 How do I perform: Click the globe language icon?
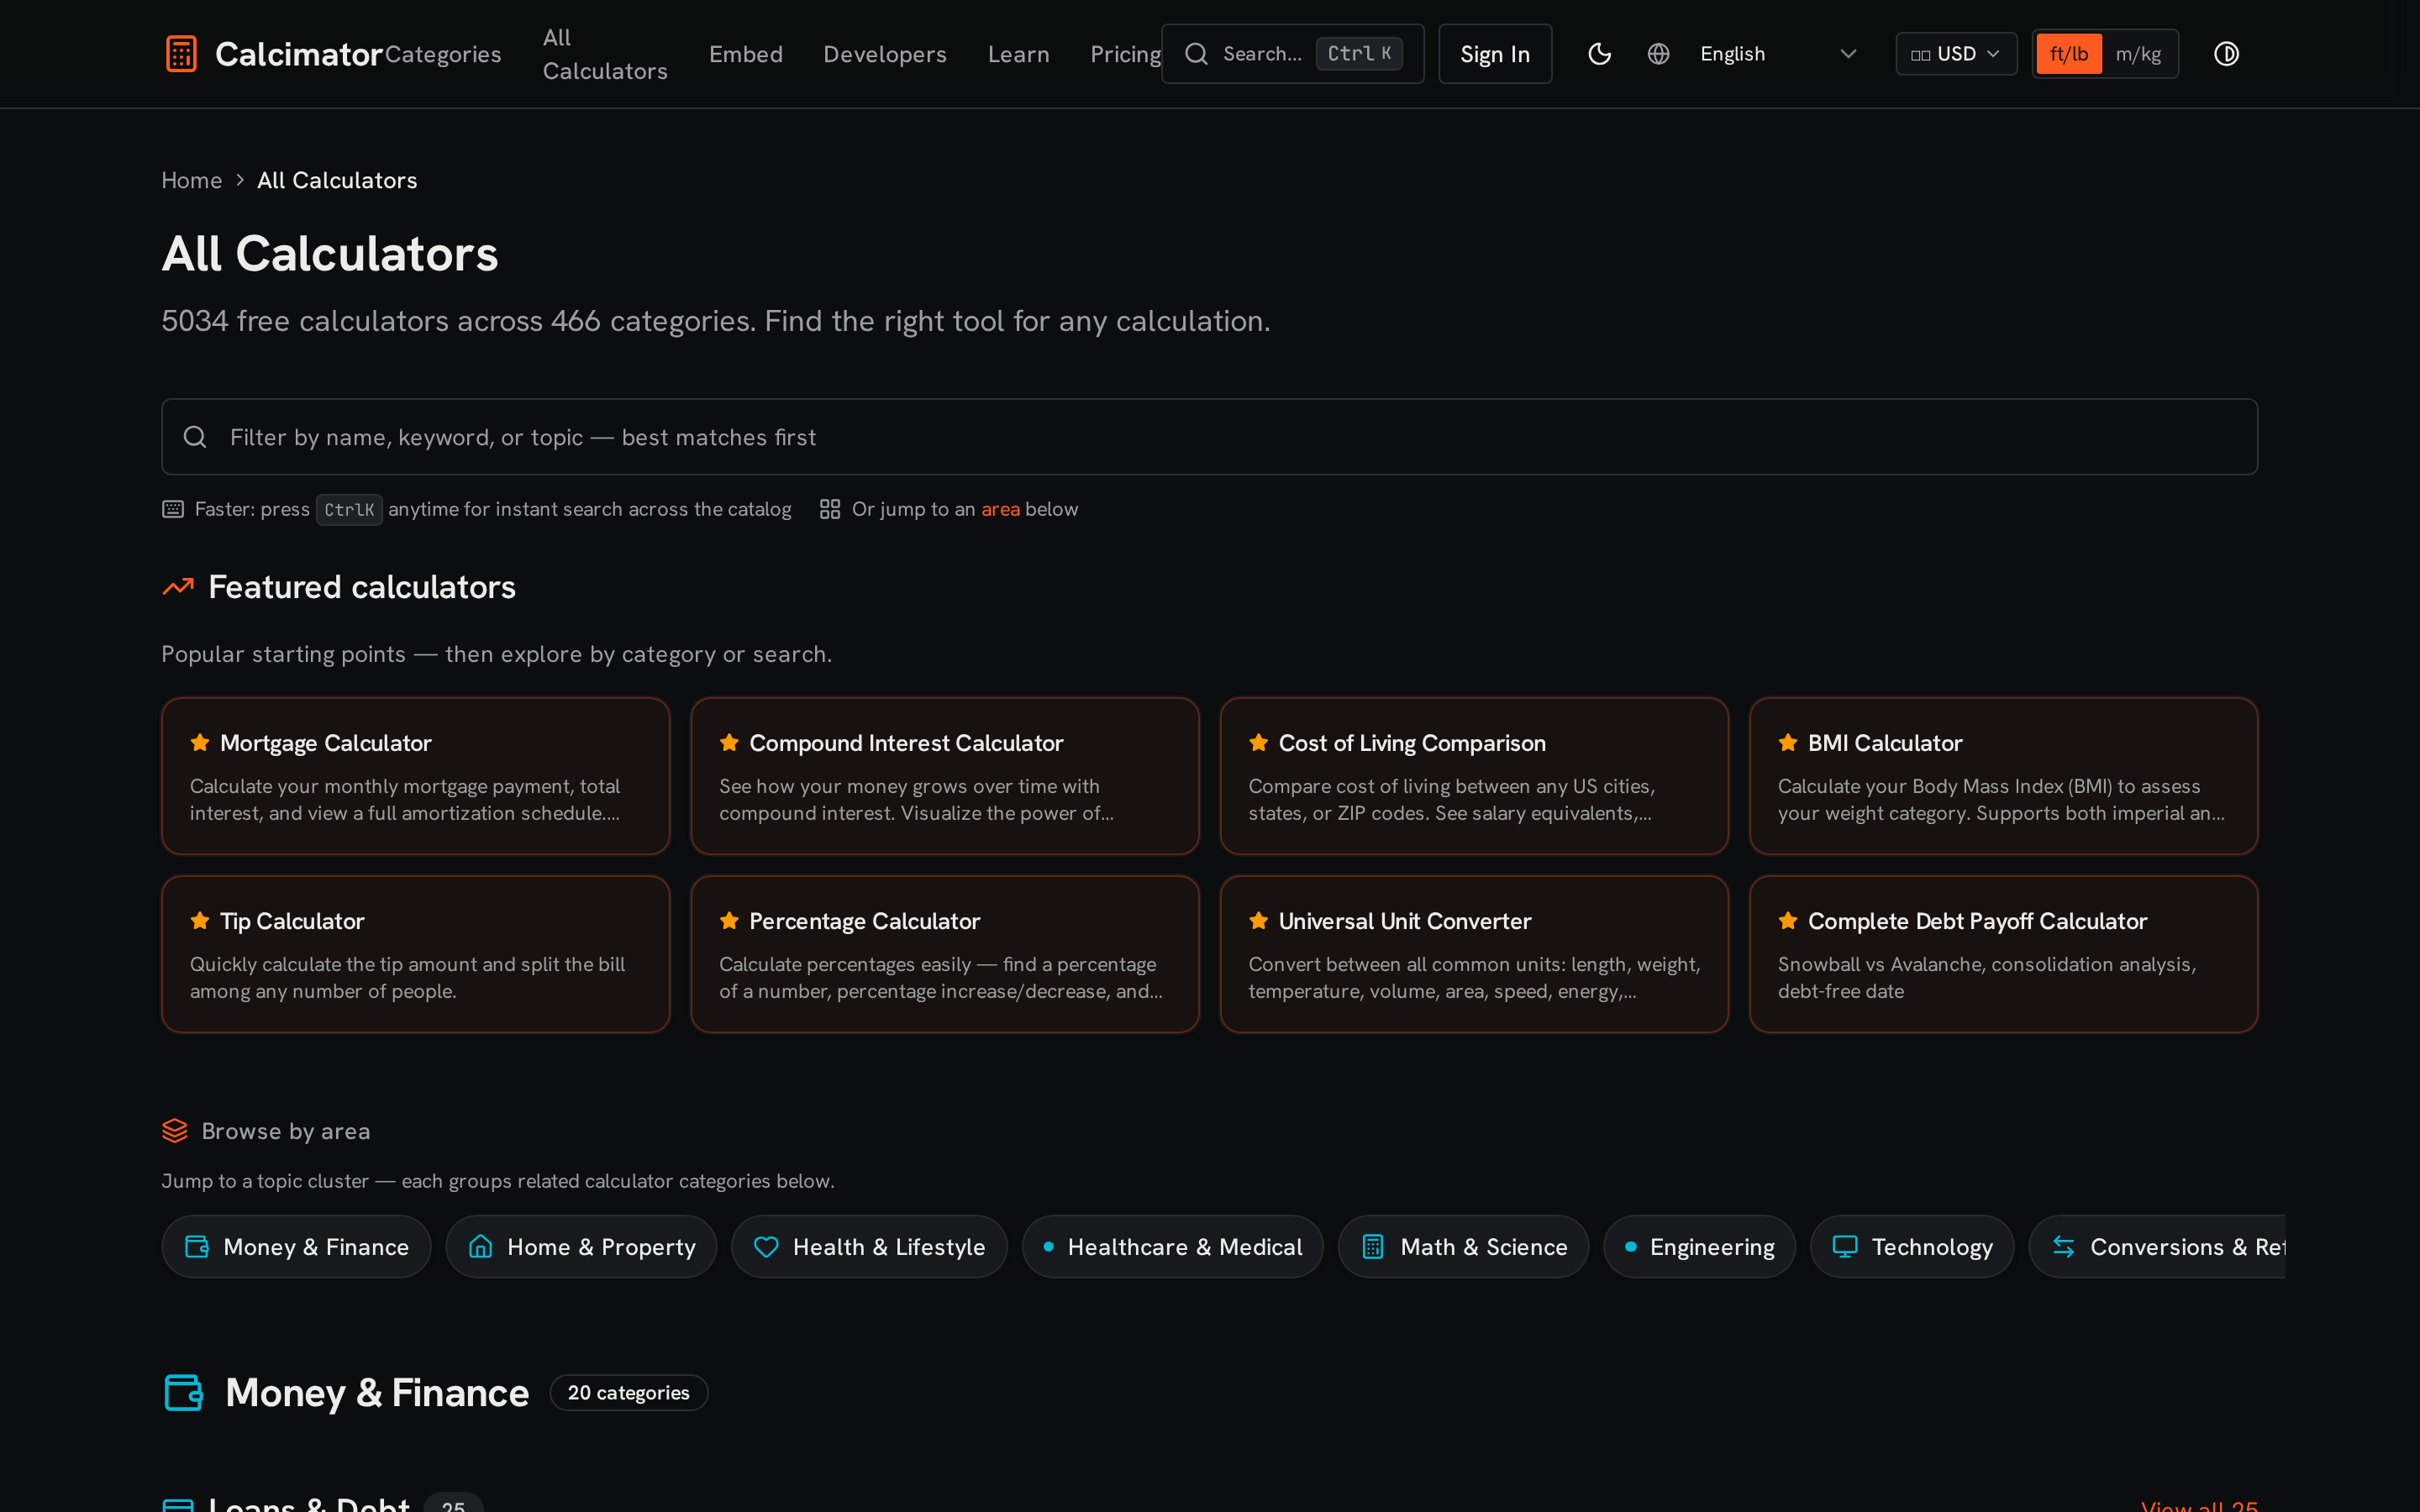[1658, 54]
